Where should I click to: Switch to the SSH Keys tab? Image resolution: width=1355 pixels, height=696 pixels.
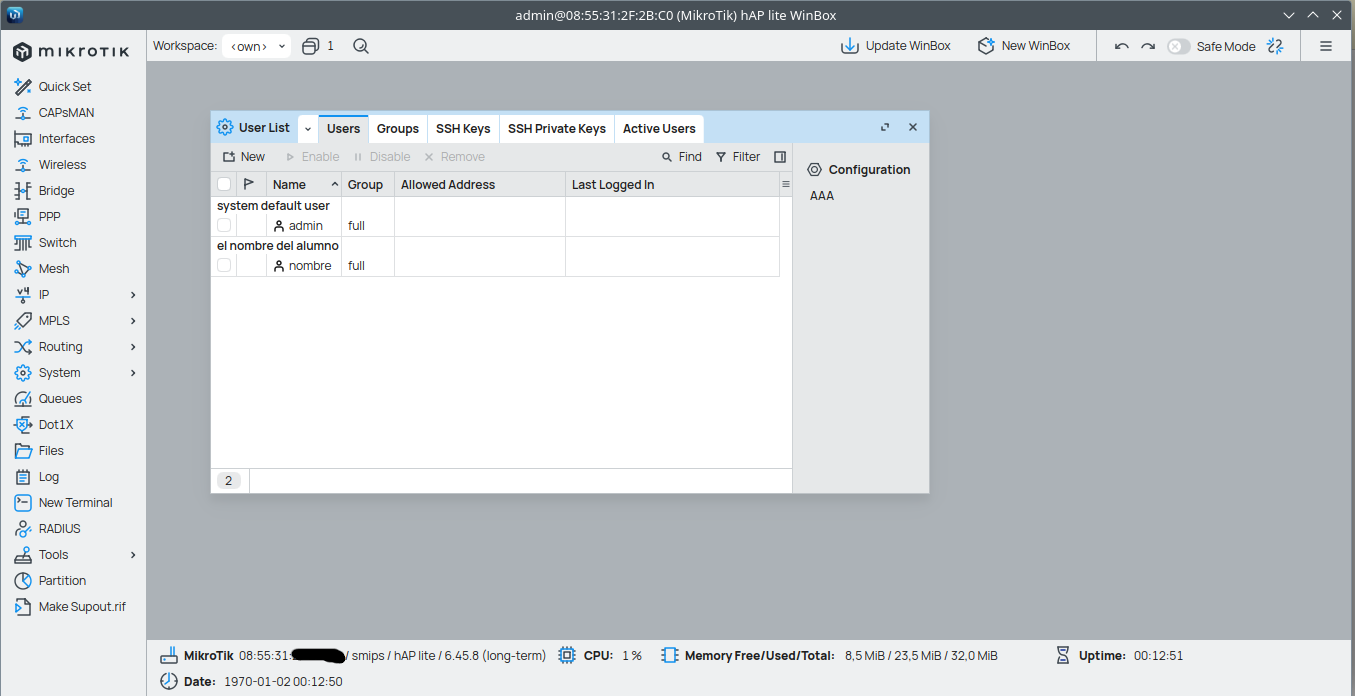(x=463, y=129)
